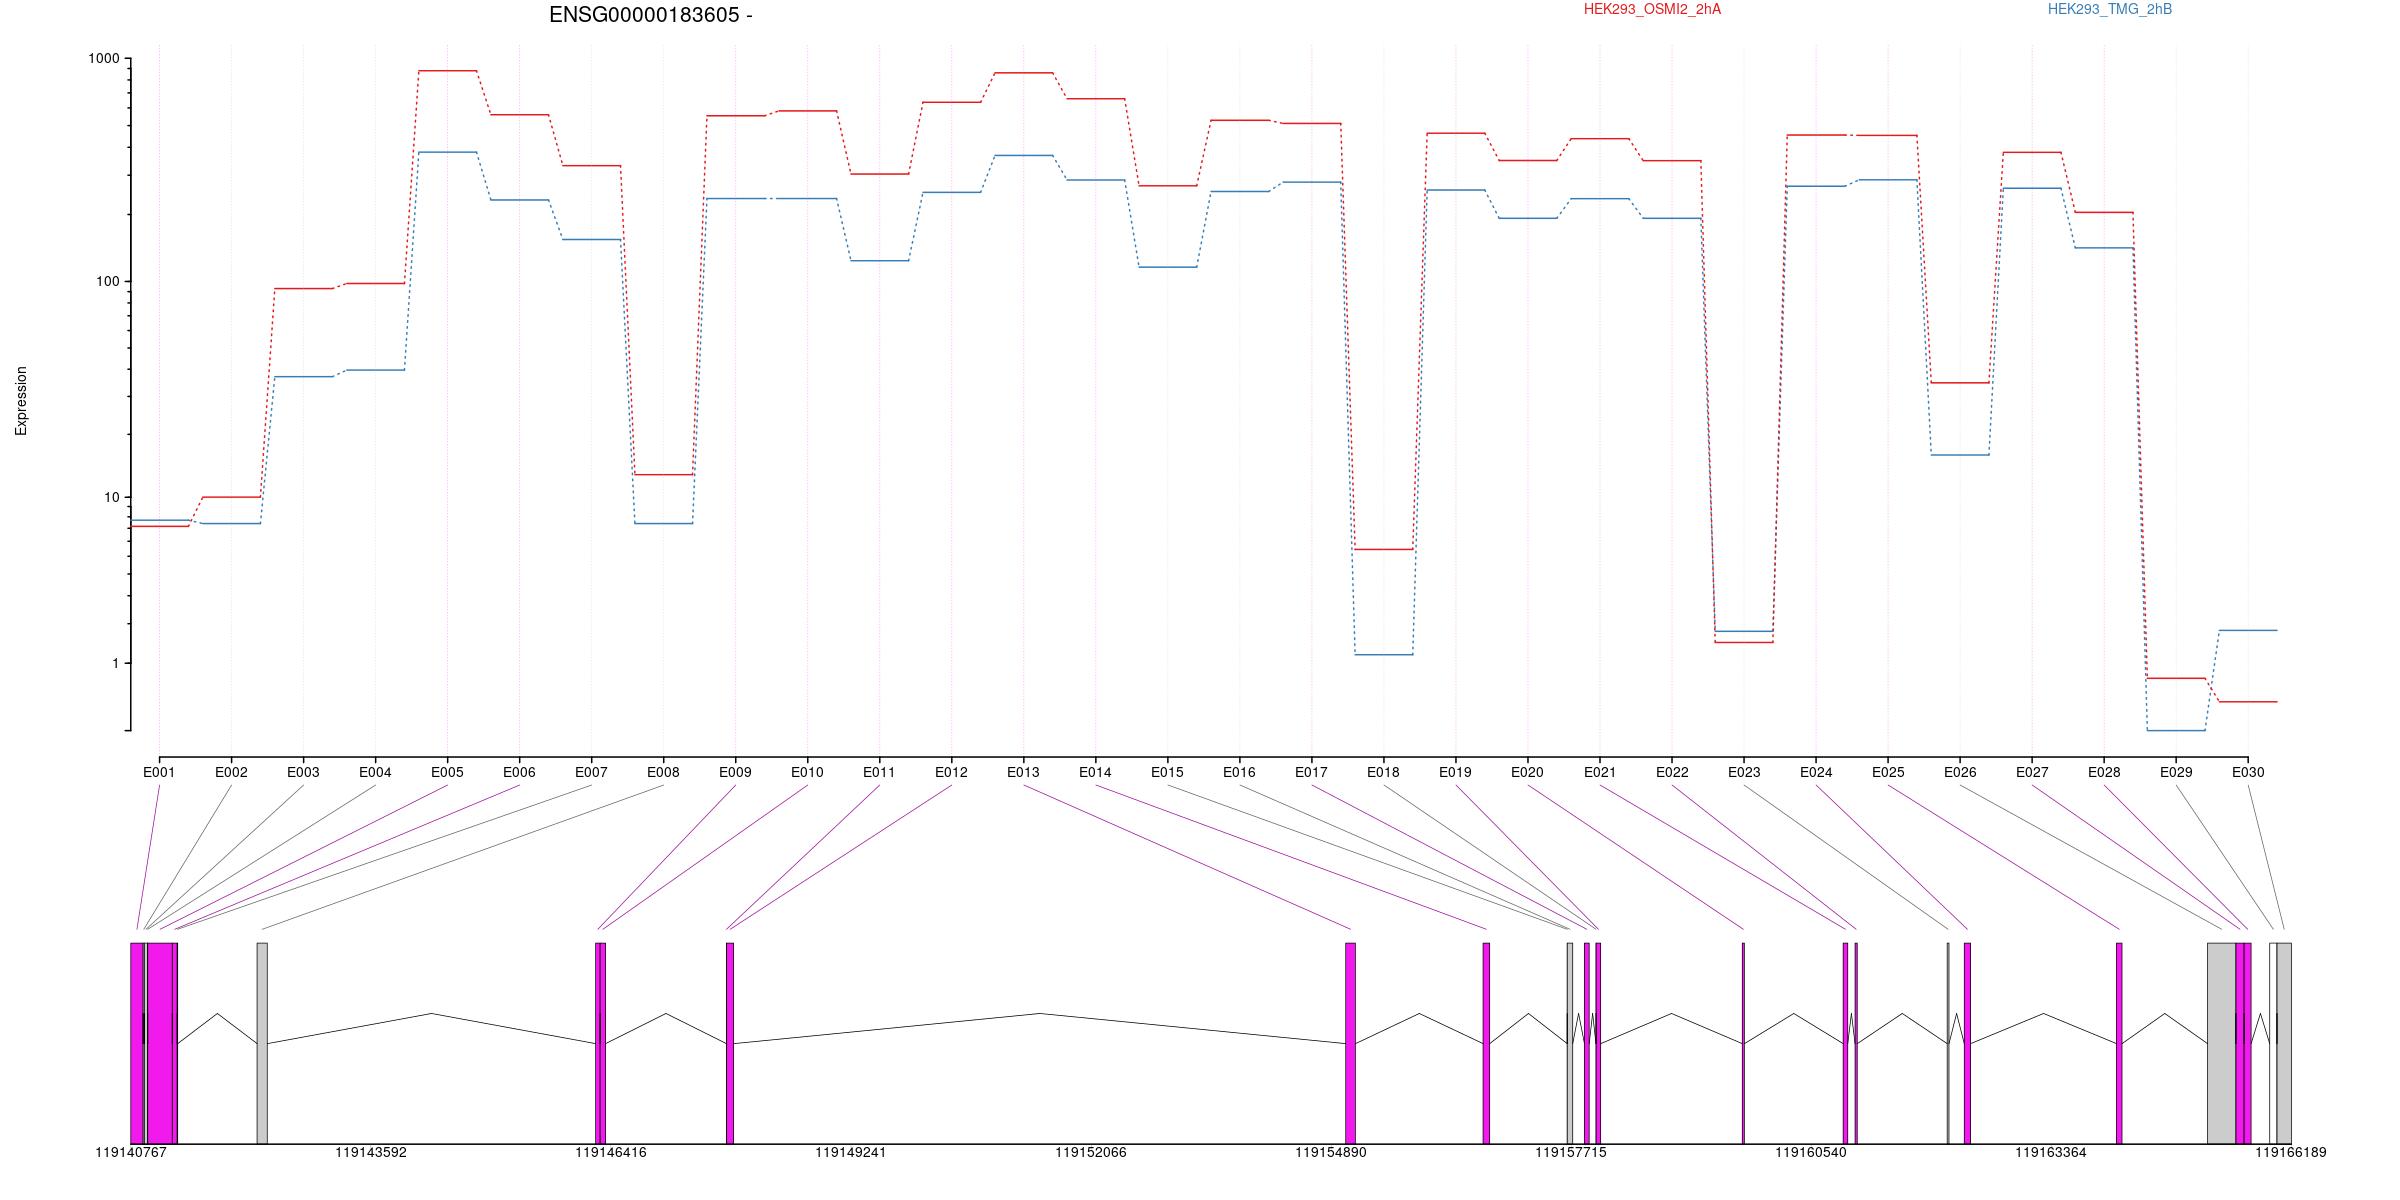2400x1200 pixels.
Task: Click the 1000 y-axis tick label
Action: [x=104, y=59]
